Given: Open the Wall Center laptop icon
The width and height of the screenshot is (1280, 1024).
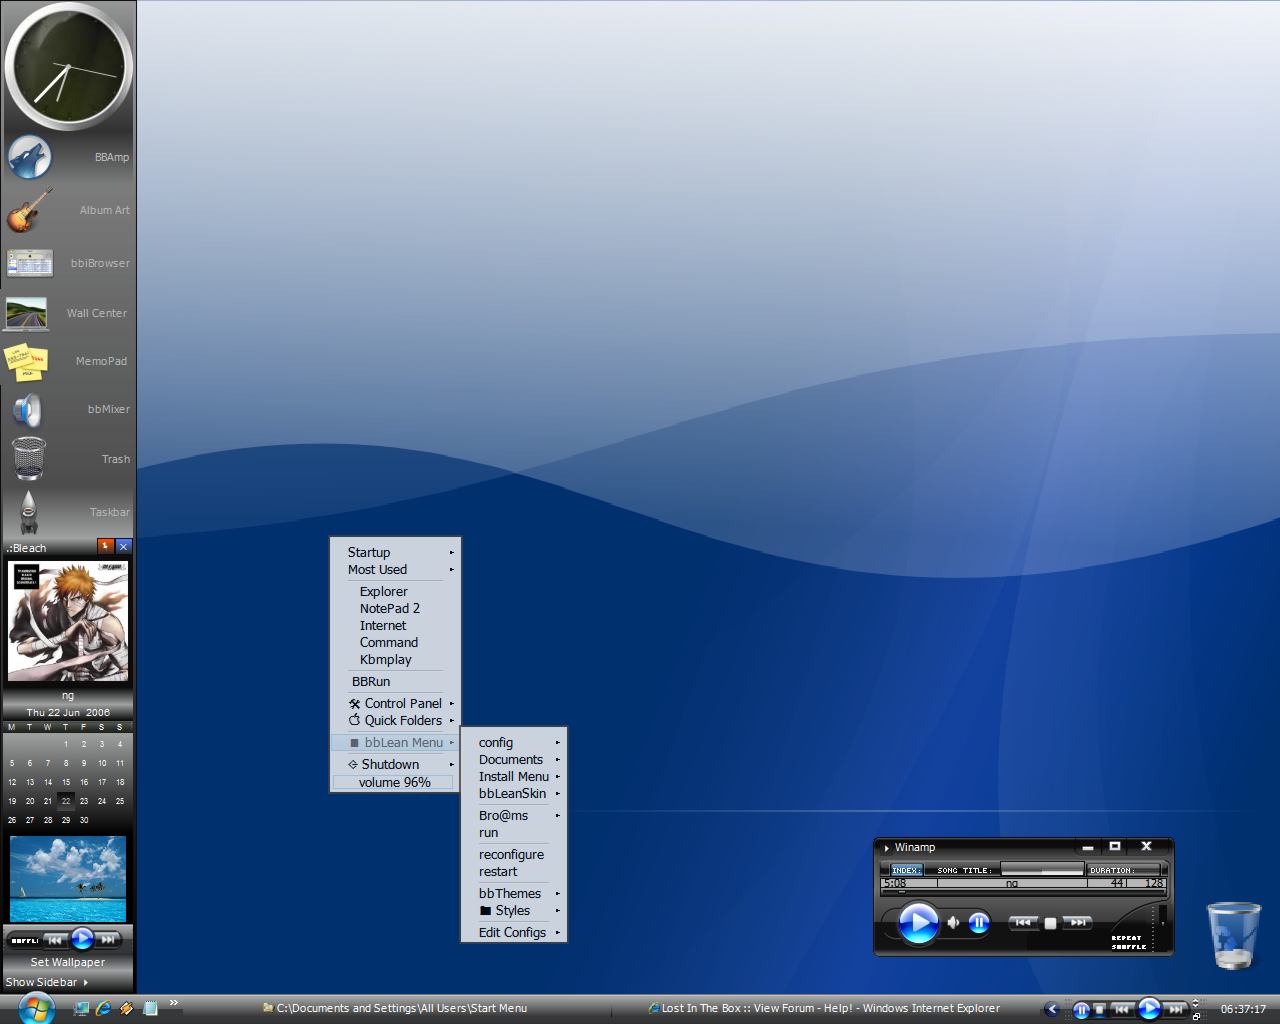Looking at the screenshot, I should point(27,313).
